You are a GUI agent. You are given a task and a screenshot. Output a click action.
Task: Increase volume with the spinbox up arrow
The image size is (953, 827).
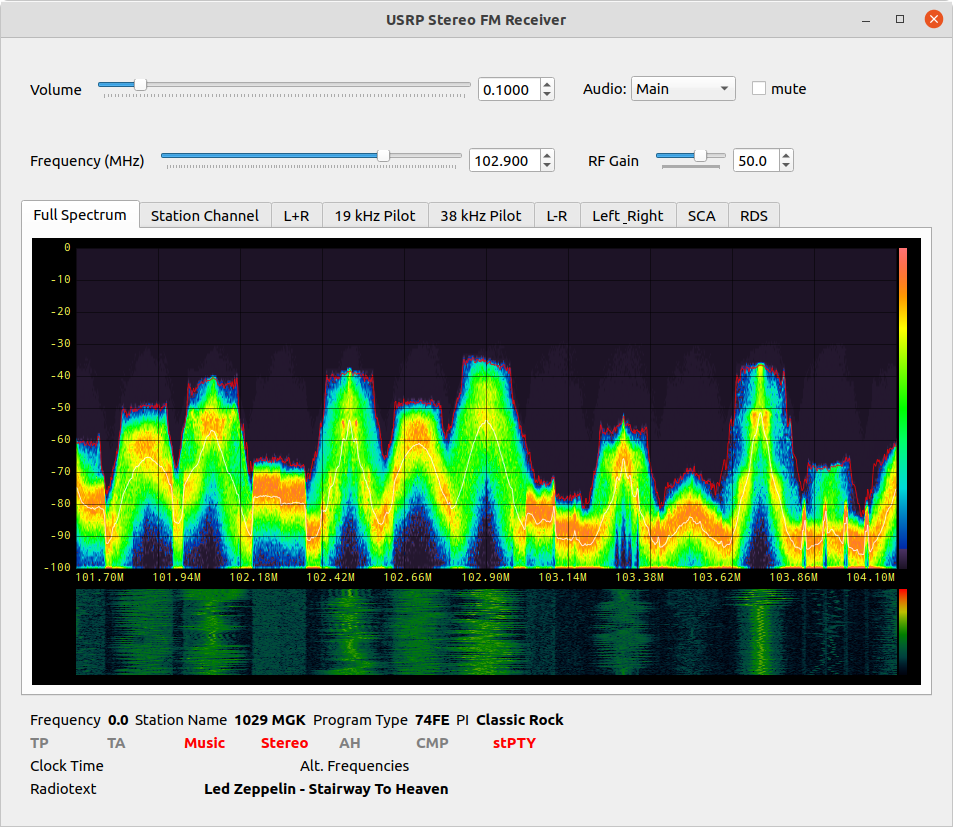[x=547, y=84]
